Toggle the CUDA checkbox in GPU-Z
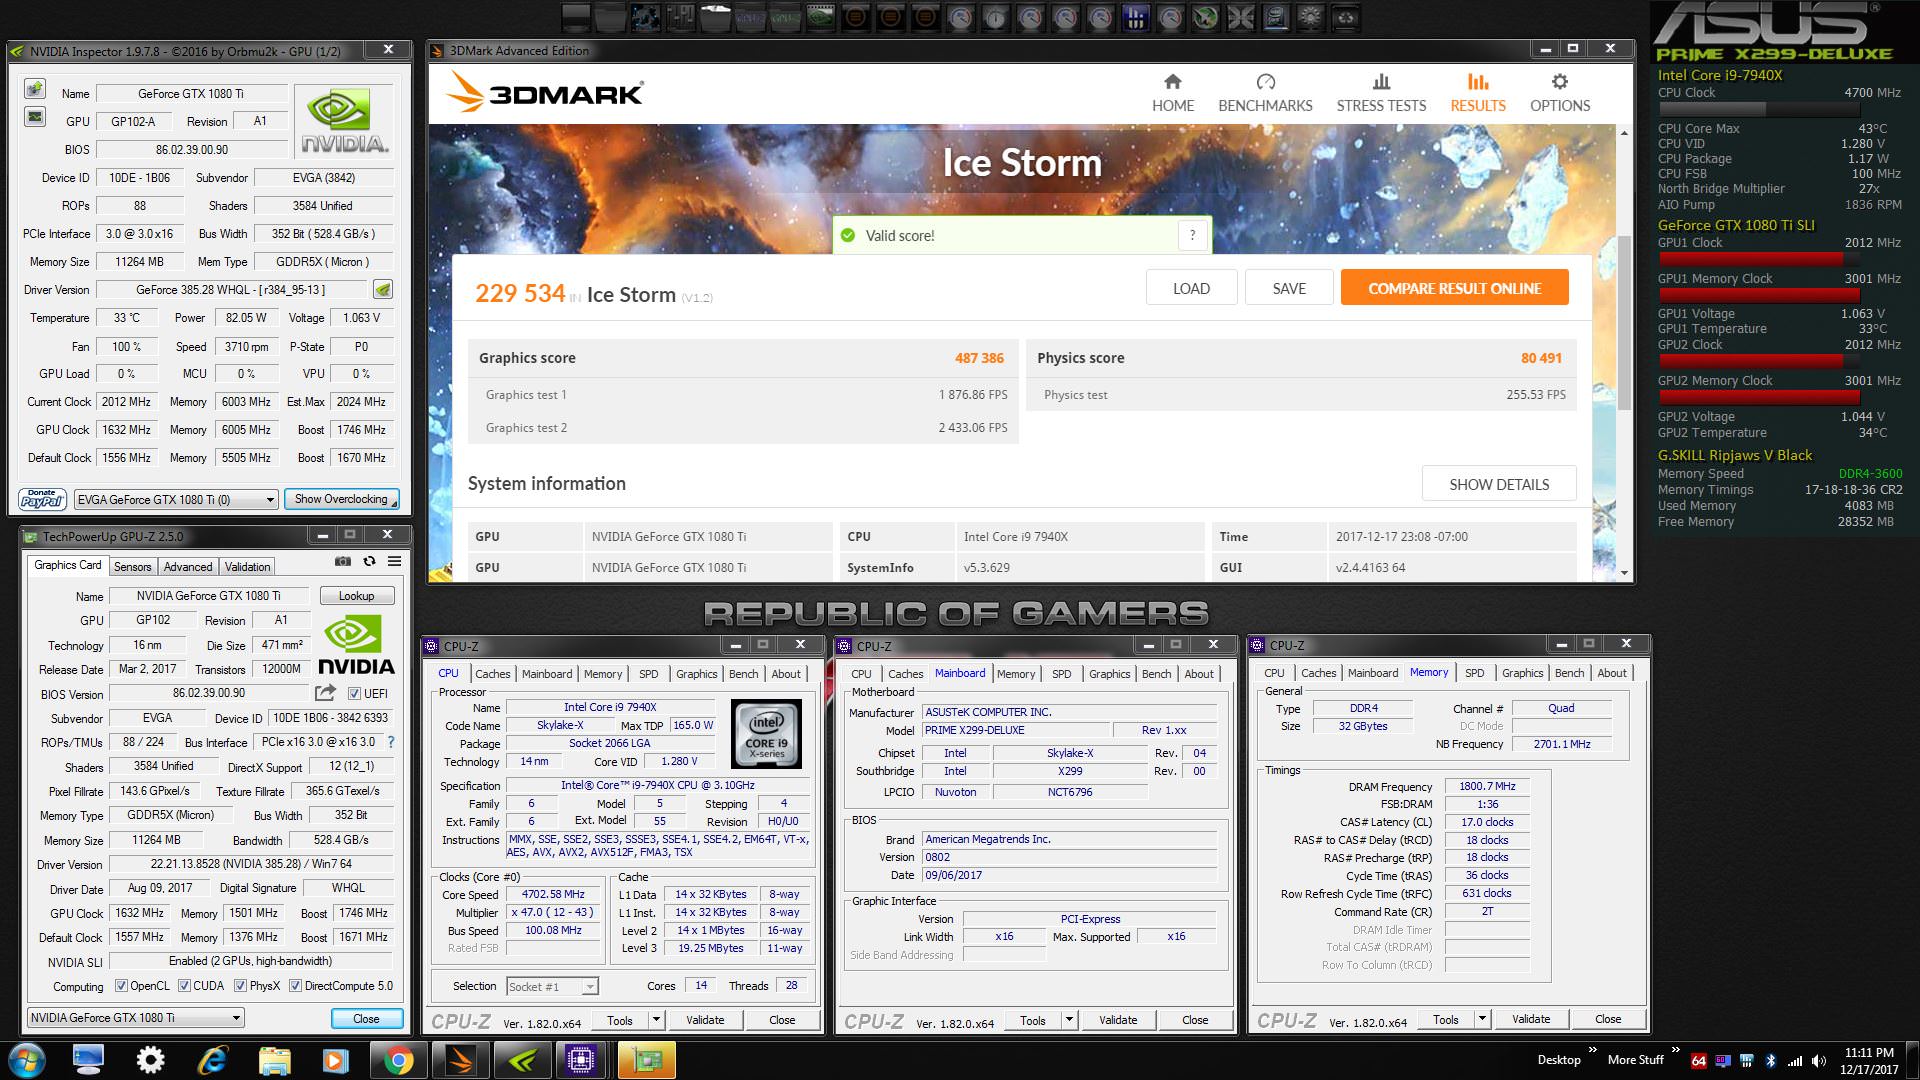1920x1080 pixels. click(184, 986)
